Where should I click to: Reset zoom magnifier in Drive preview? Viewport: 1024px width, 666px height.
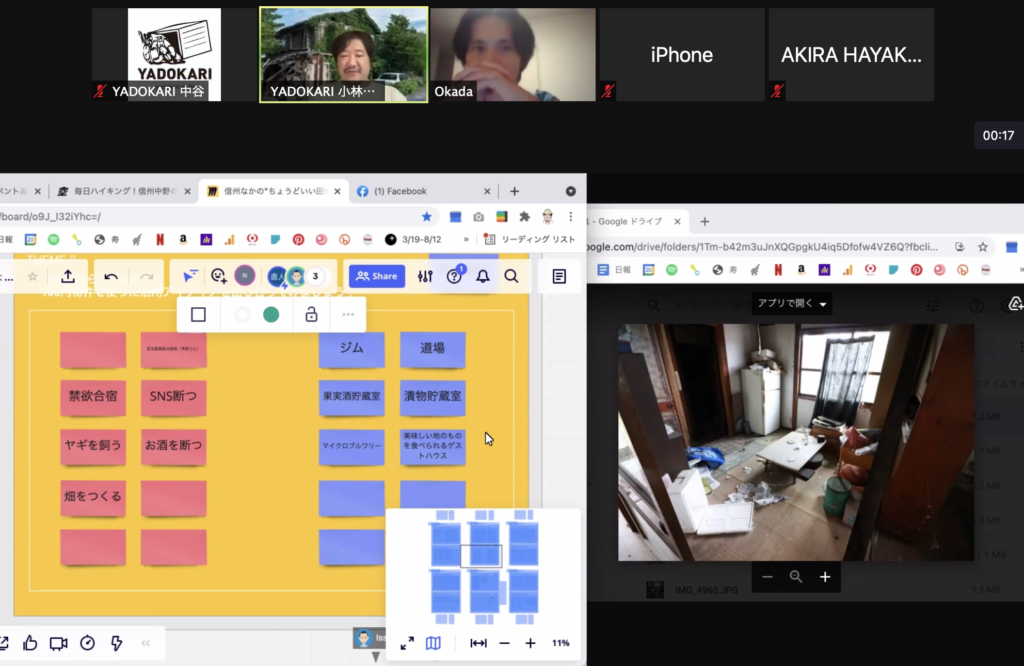click(796, 577)
